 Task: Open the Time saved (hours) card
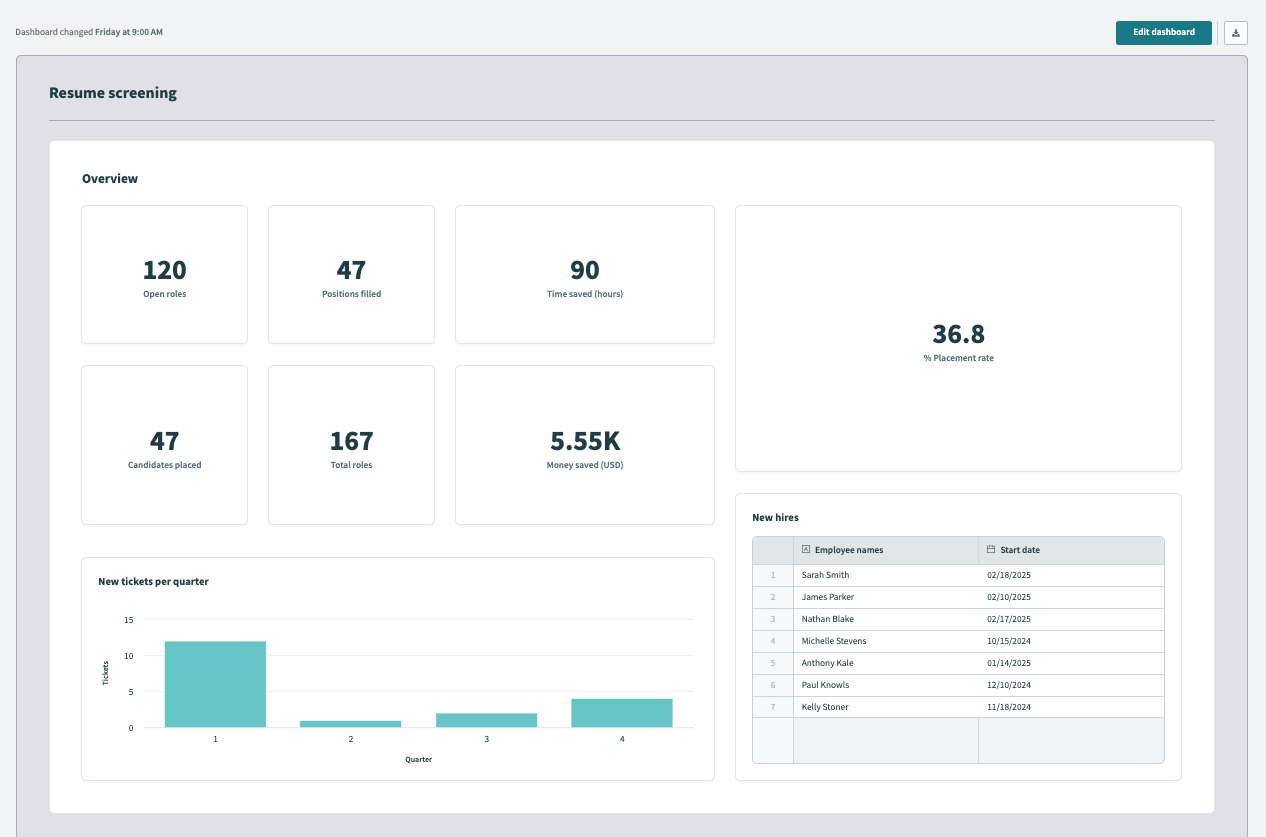coord(584,275)
